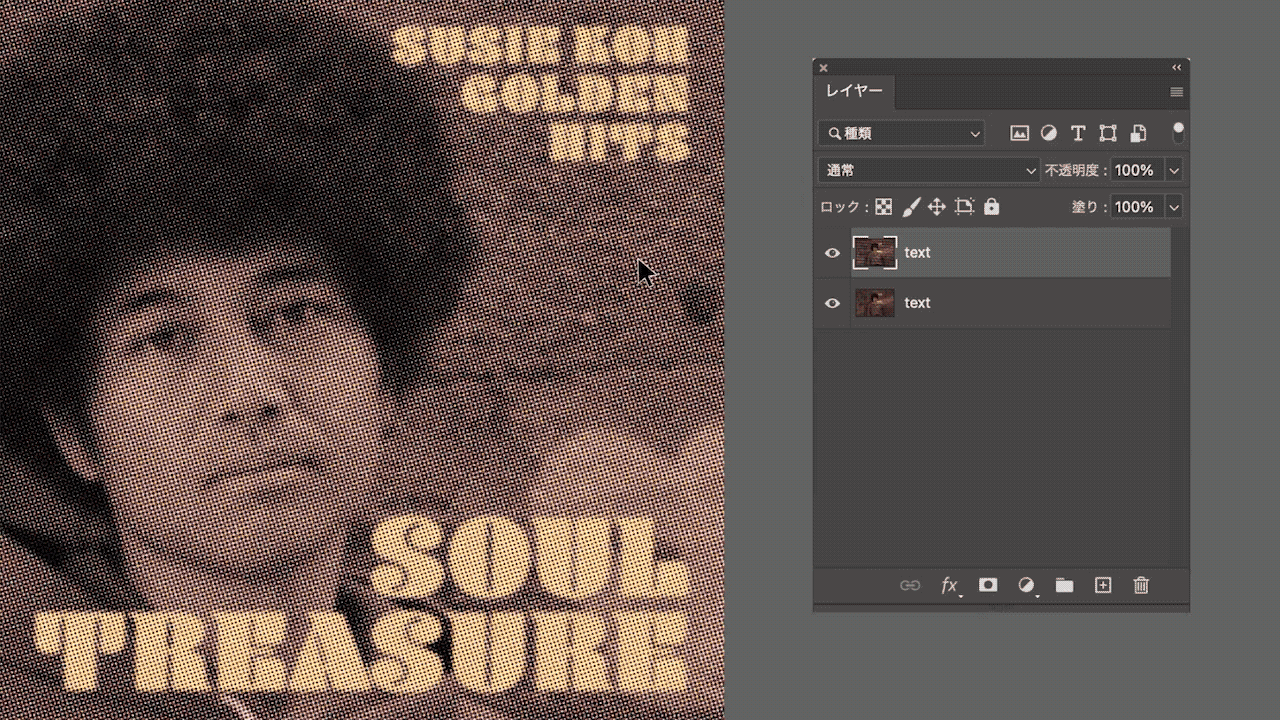This screenshot has width=1280, height=720.
Task: Open the 不透明度 opacity slider arrow
Action: (x=1175, y=171)
